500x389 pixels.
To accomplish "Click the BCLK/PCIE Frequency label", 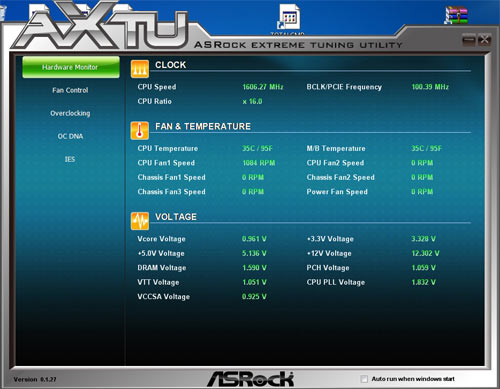I will tap(344, 87).
